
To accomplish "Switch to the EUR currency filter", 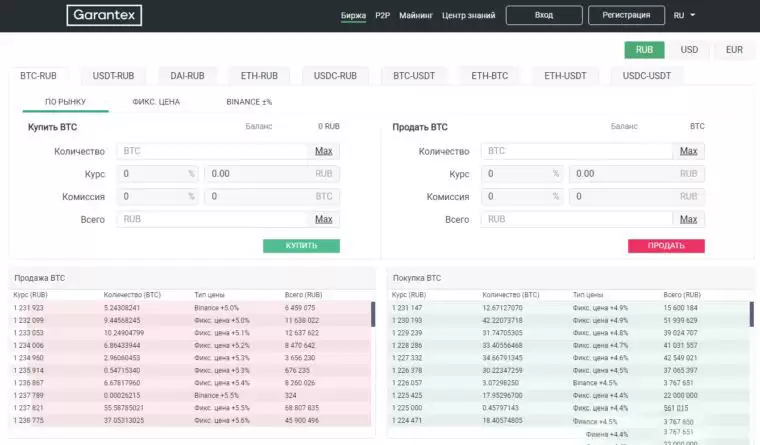I will click(x=734, y=49).
